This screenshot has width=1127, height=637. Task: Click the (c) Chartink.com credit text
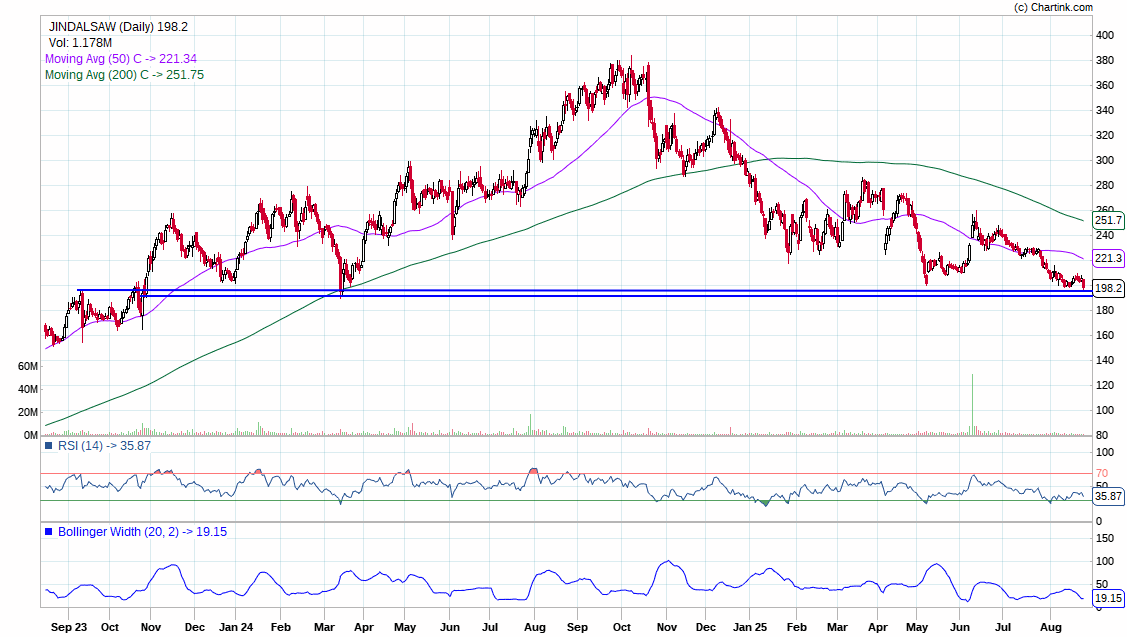1053,7
